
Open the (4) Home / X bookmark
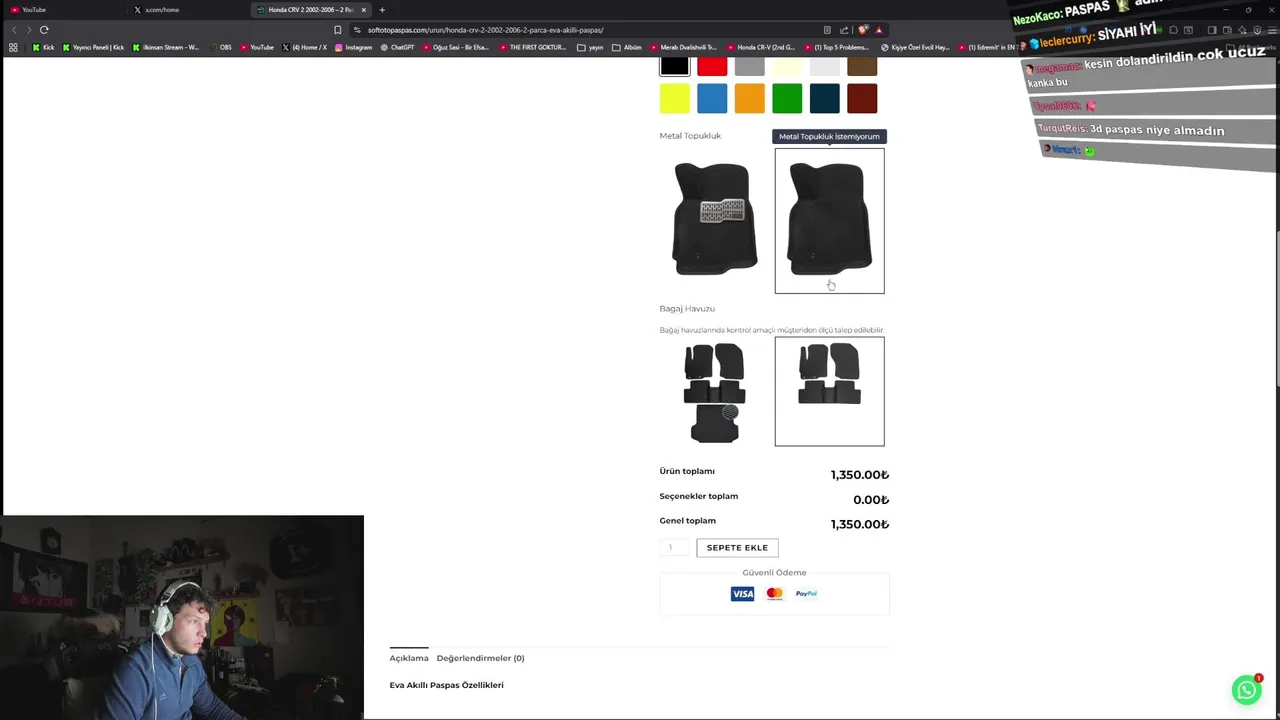(x=305, y=47)
